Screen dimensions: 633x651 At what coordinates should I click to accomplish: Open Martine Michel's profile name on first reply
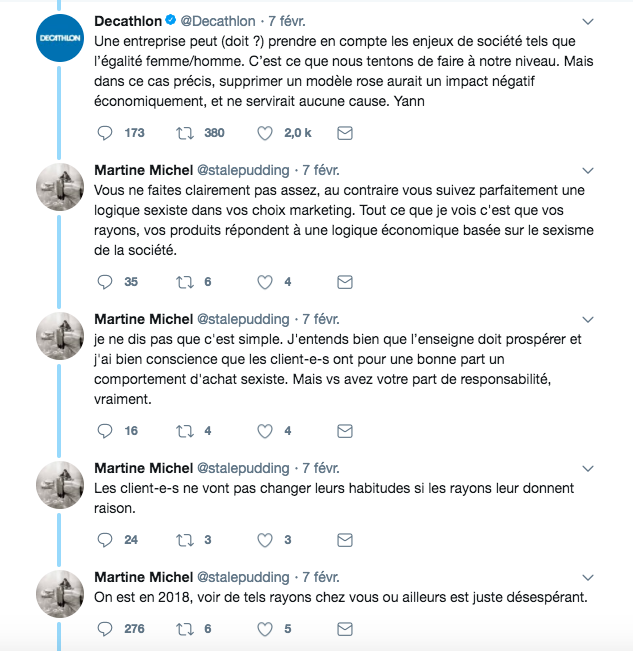144,170
